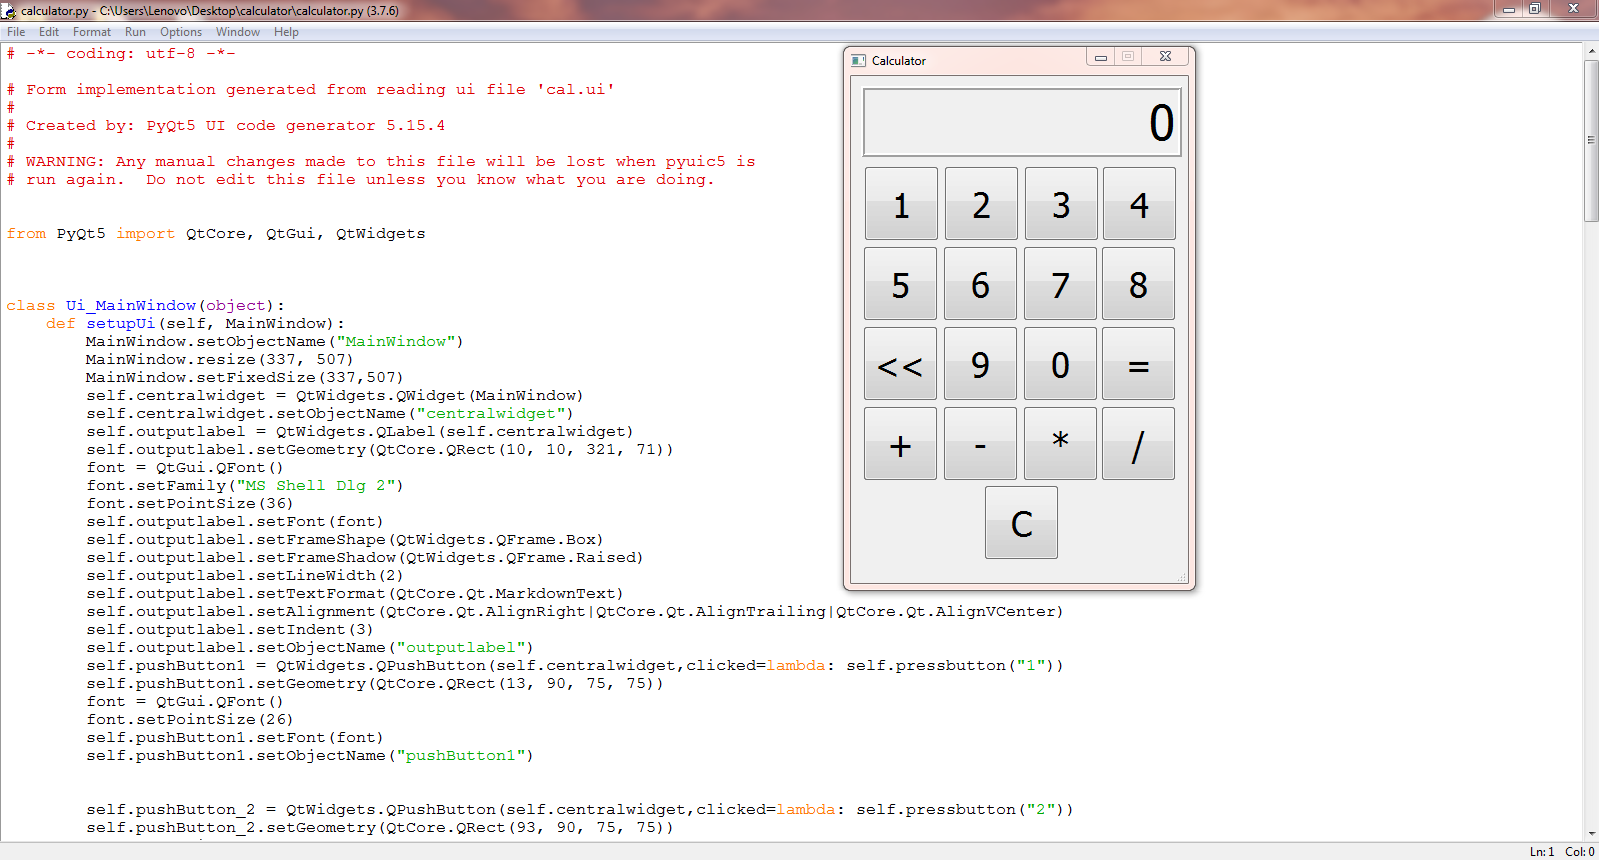Close the Calculator window
This screenshot has width=1599, height=860.
pos(1165,57)
